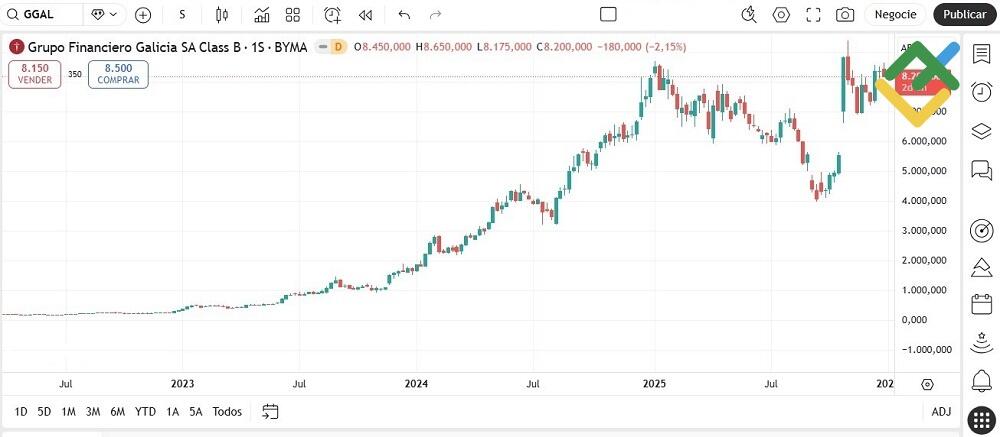Click the 8.500 COMPRAR buy button

click(x=118, y=74)
